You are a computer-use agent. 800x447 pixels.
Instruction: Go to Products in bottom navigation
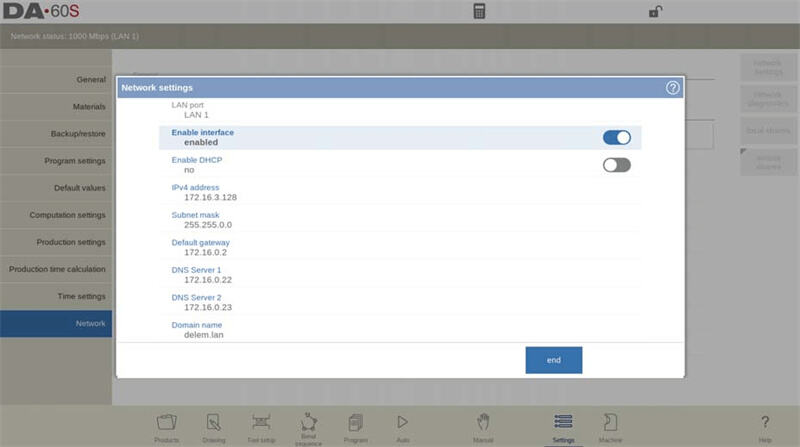pos(167,427)
